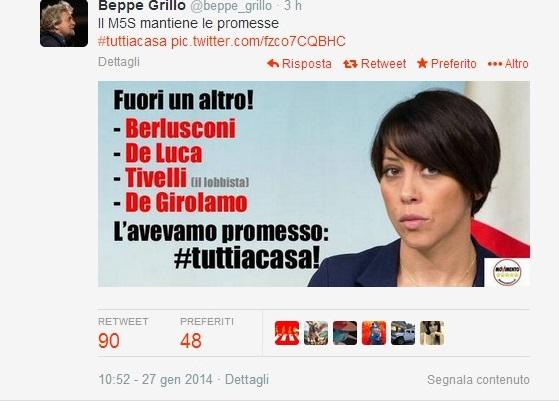559x401 pixels.
Task: Open the Altro three-dots menu
Action: (x=494, y=64)
